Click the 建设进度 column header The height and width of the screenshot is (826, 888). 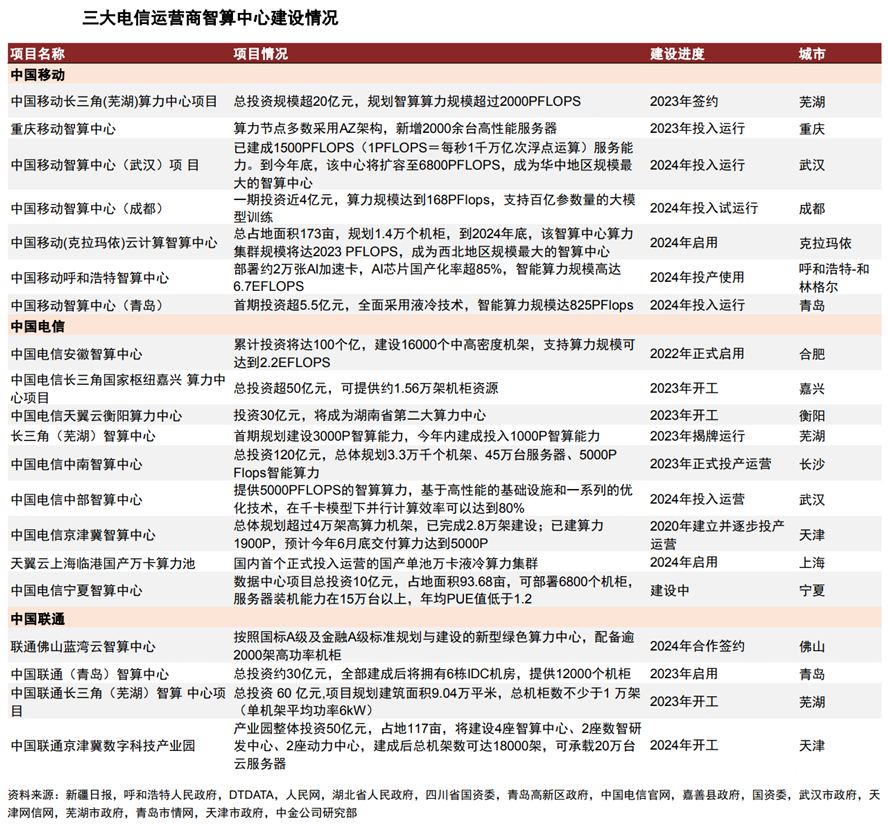[677, 54]
